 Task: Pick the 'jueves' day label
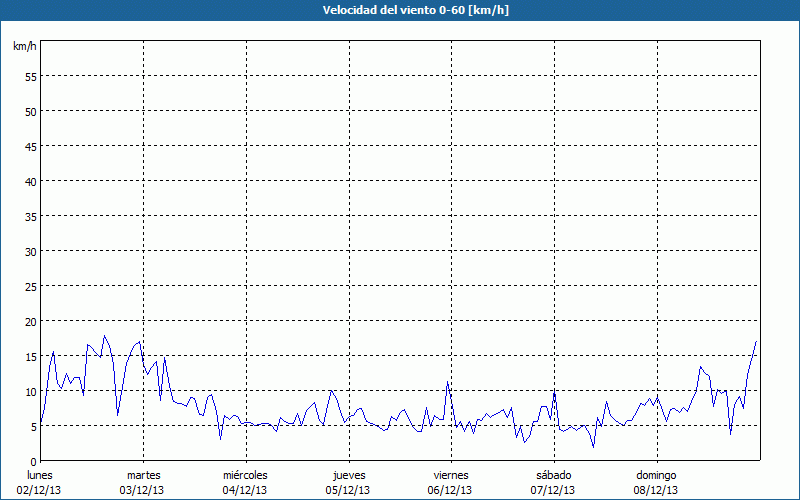tap(349, 475)
